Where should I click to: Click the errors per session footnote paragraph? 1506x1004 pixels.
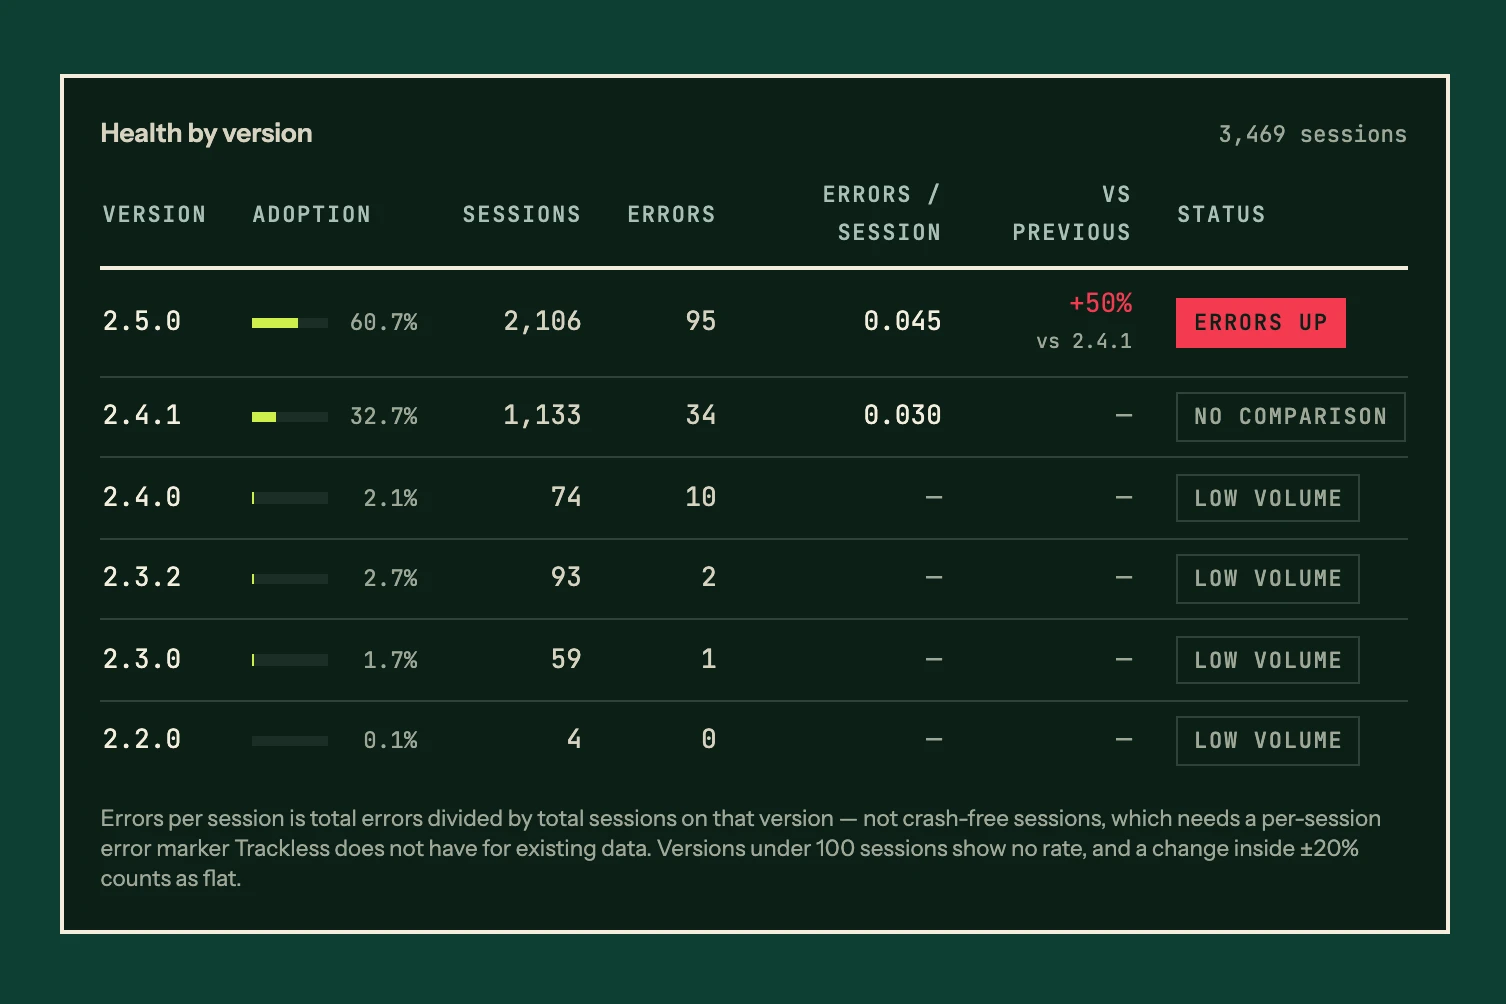[x=740, y=848]
